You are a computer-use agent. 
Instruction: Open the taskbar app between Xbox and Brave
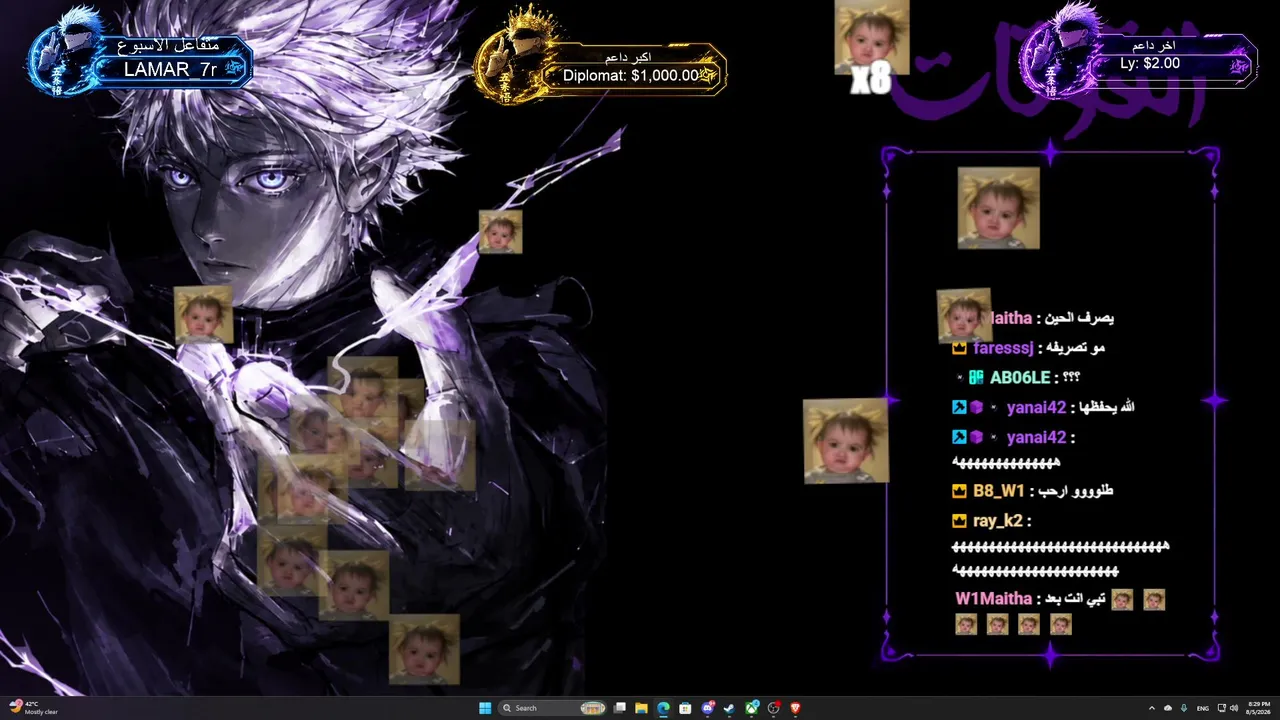coord(774,708)
